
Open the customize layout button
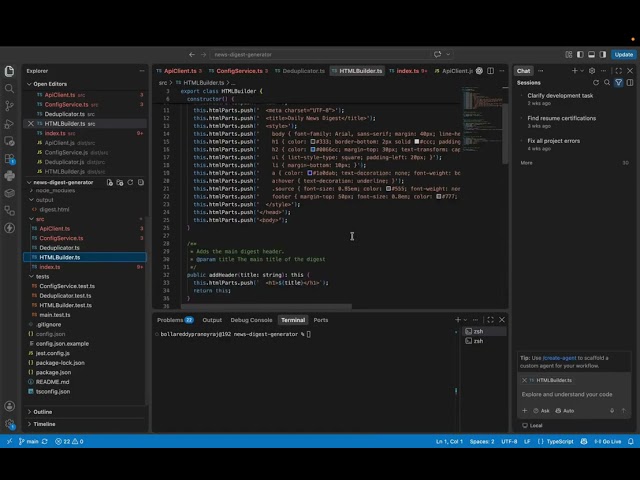point(569,54)
